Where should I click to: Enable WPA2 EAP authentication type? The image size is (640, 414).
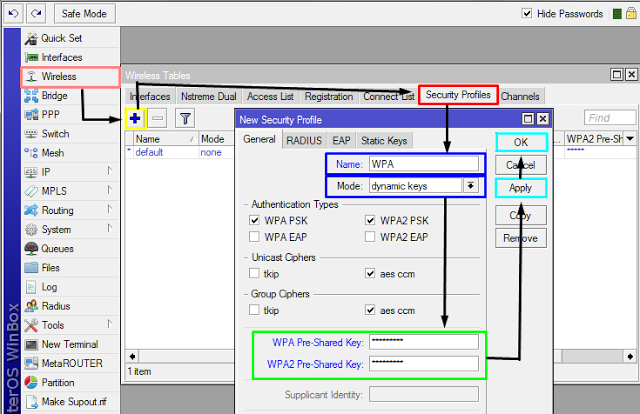(x=370, y=237)
